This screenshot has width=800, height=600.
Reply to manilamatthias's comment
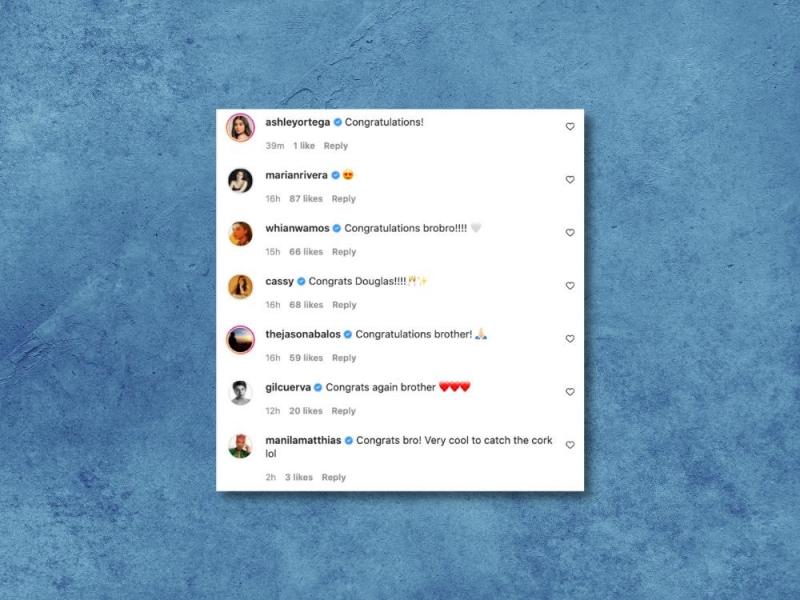click(334, 478)
